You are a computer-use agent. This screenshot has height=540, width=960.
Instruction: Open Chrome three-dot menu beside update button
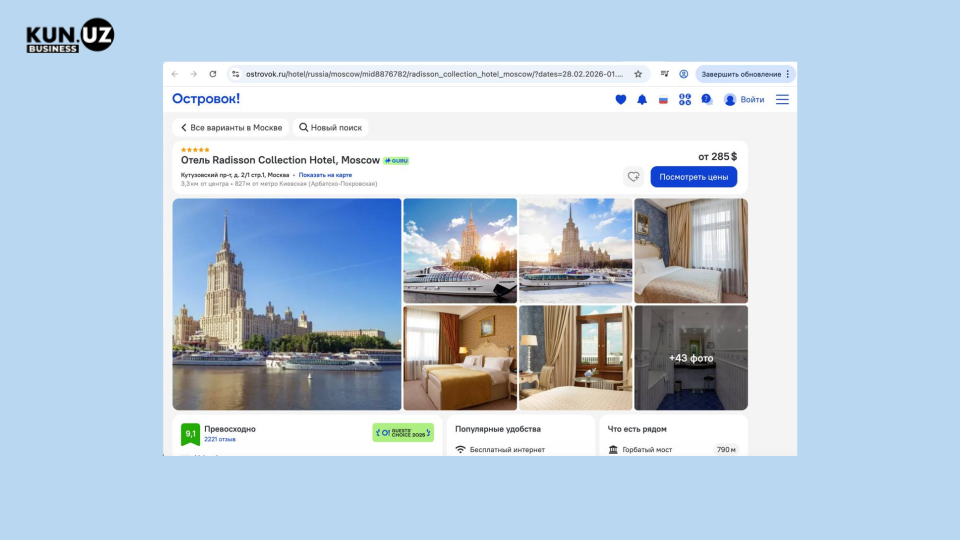coord(788,74)
